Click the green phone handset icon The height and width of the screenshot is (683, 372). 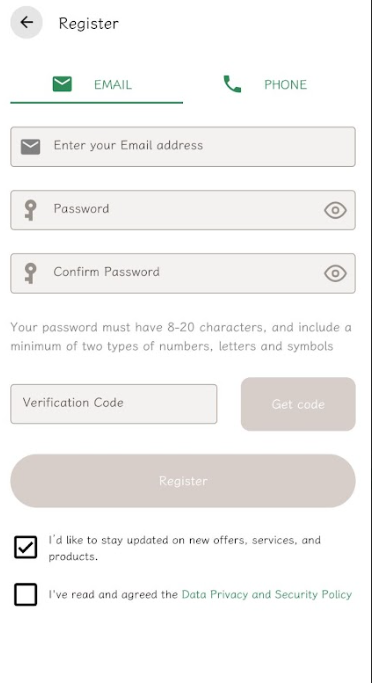point(232,84)
